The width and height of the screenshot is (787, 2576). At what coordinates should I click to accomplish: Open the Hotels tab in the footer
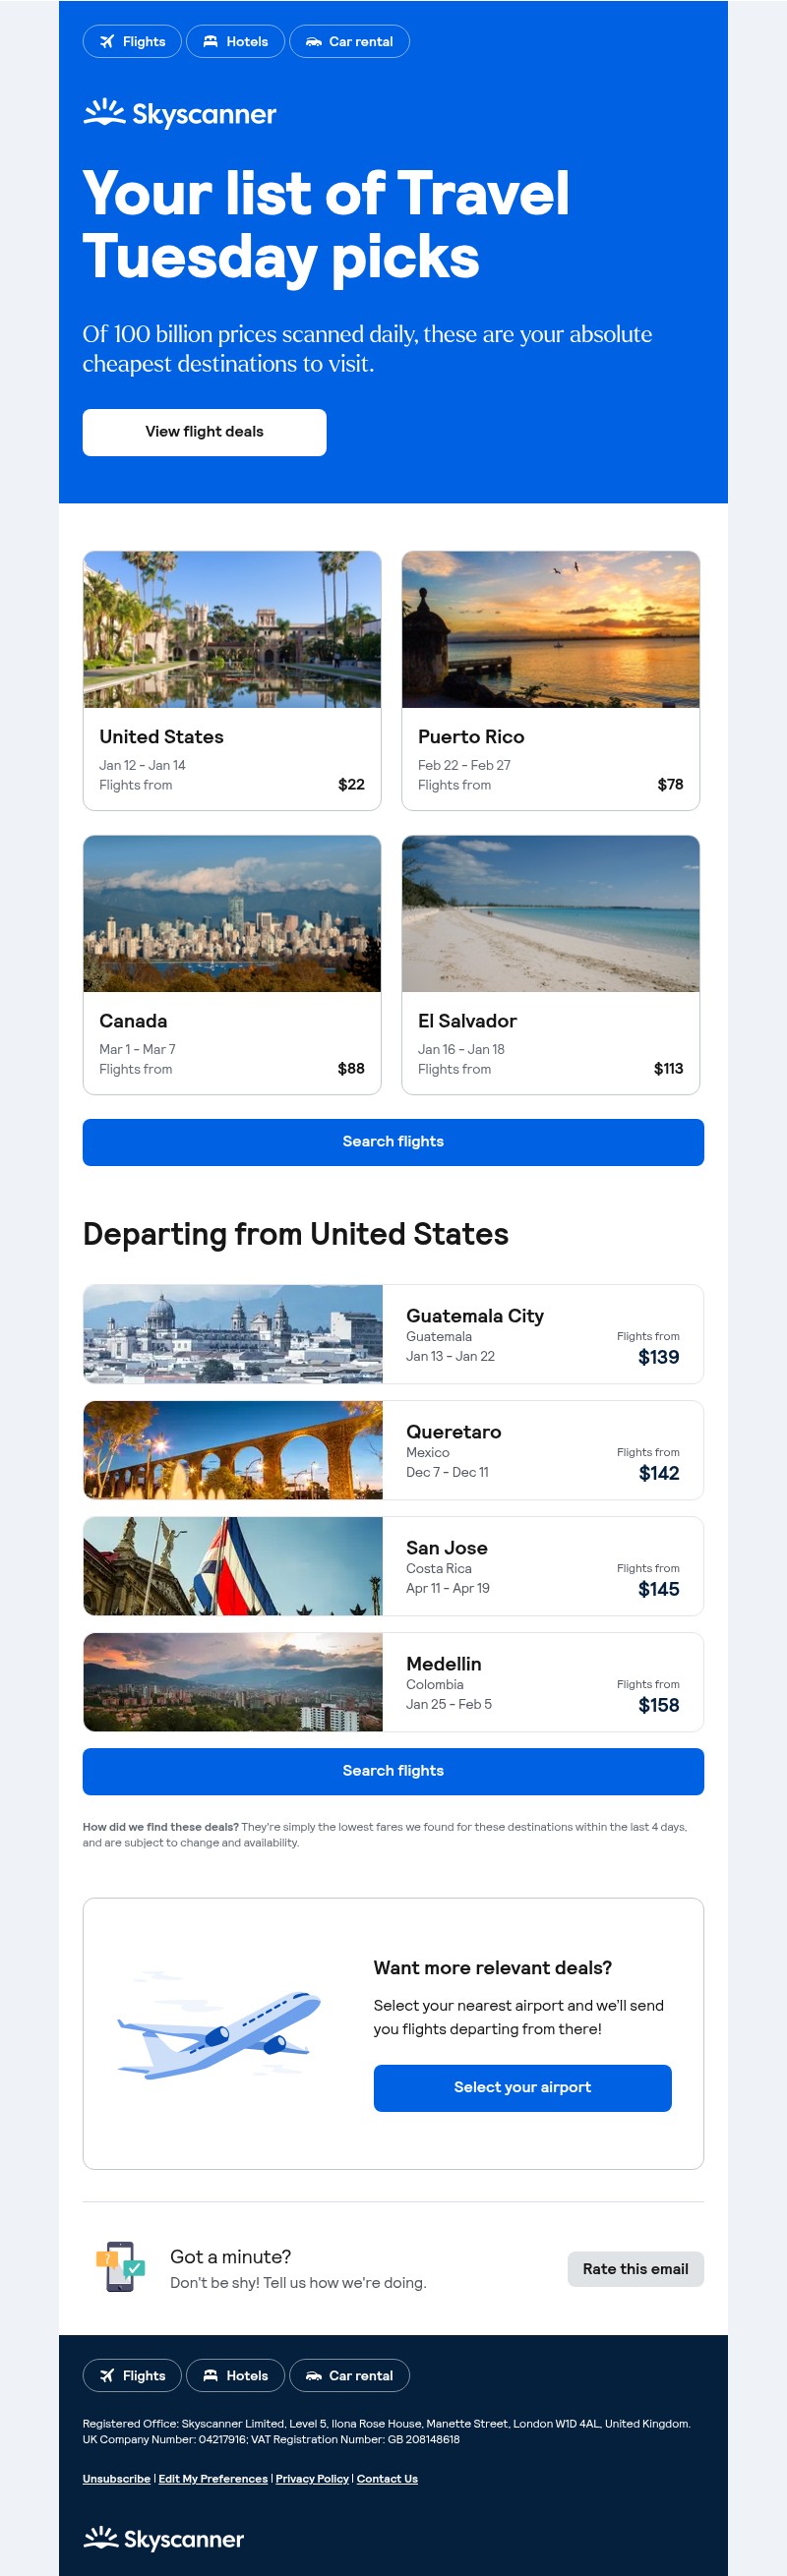[x=235, y=2377]
